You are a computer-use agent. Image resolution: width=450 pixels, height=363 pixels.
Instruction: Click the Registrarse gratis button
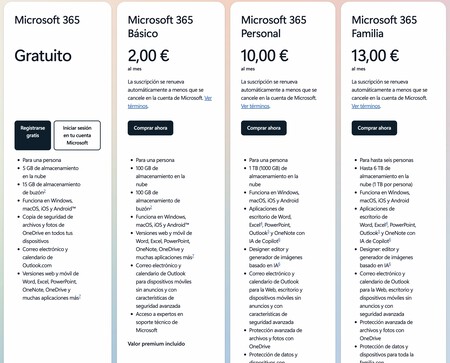tap(33, 135)
